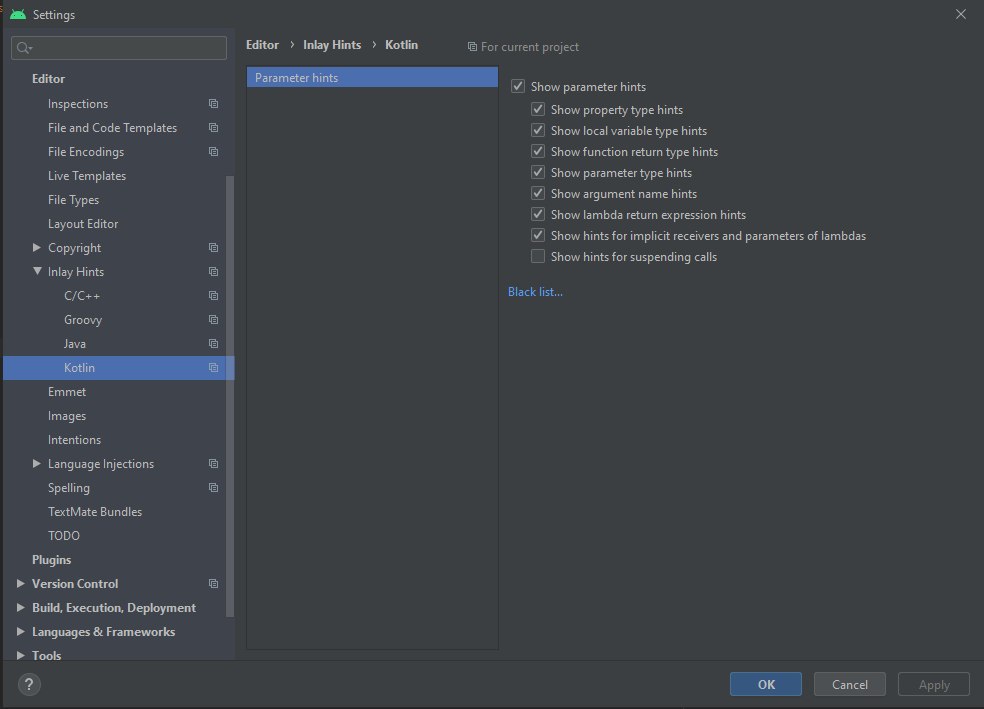
Task: Close the Settings dialog with the X
Action: click(961, 14)
